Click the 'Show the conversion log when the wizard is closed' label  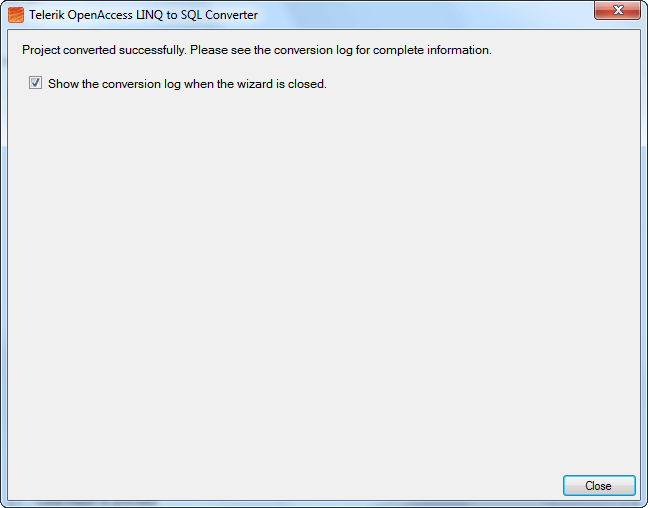click(187, 84)
